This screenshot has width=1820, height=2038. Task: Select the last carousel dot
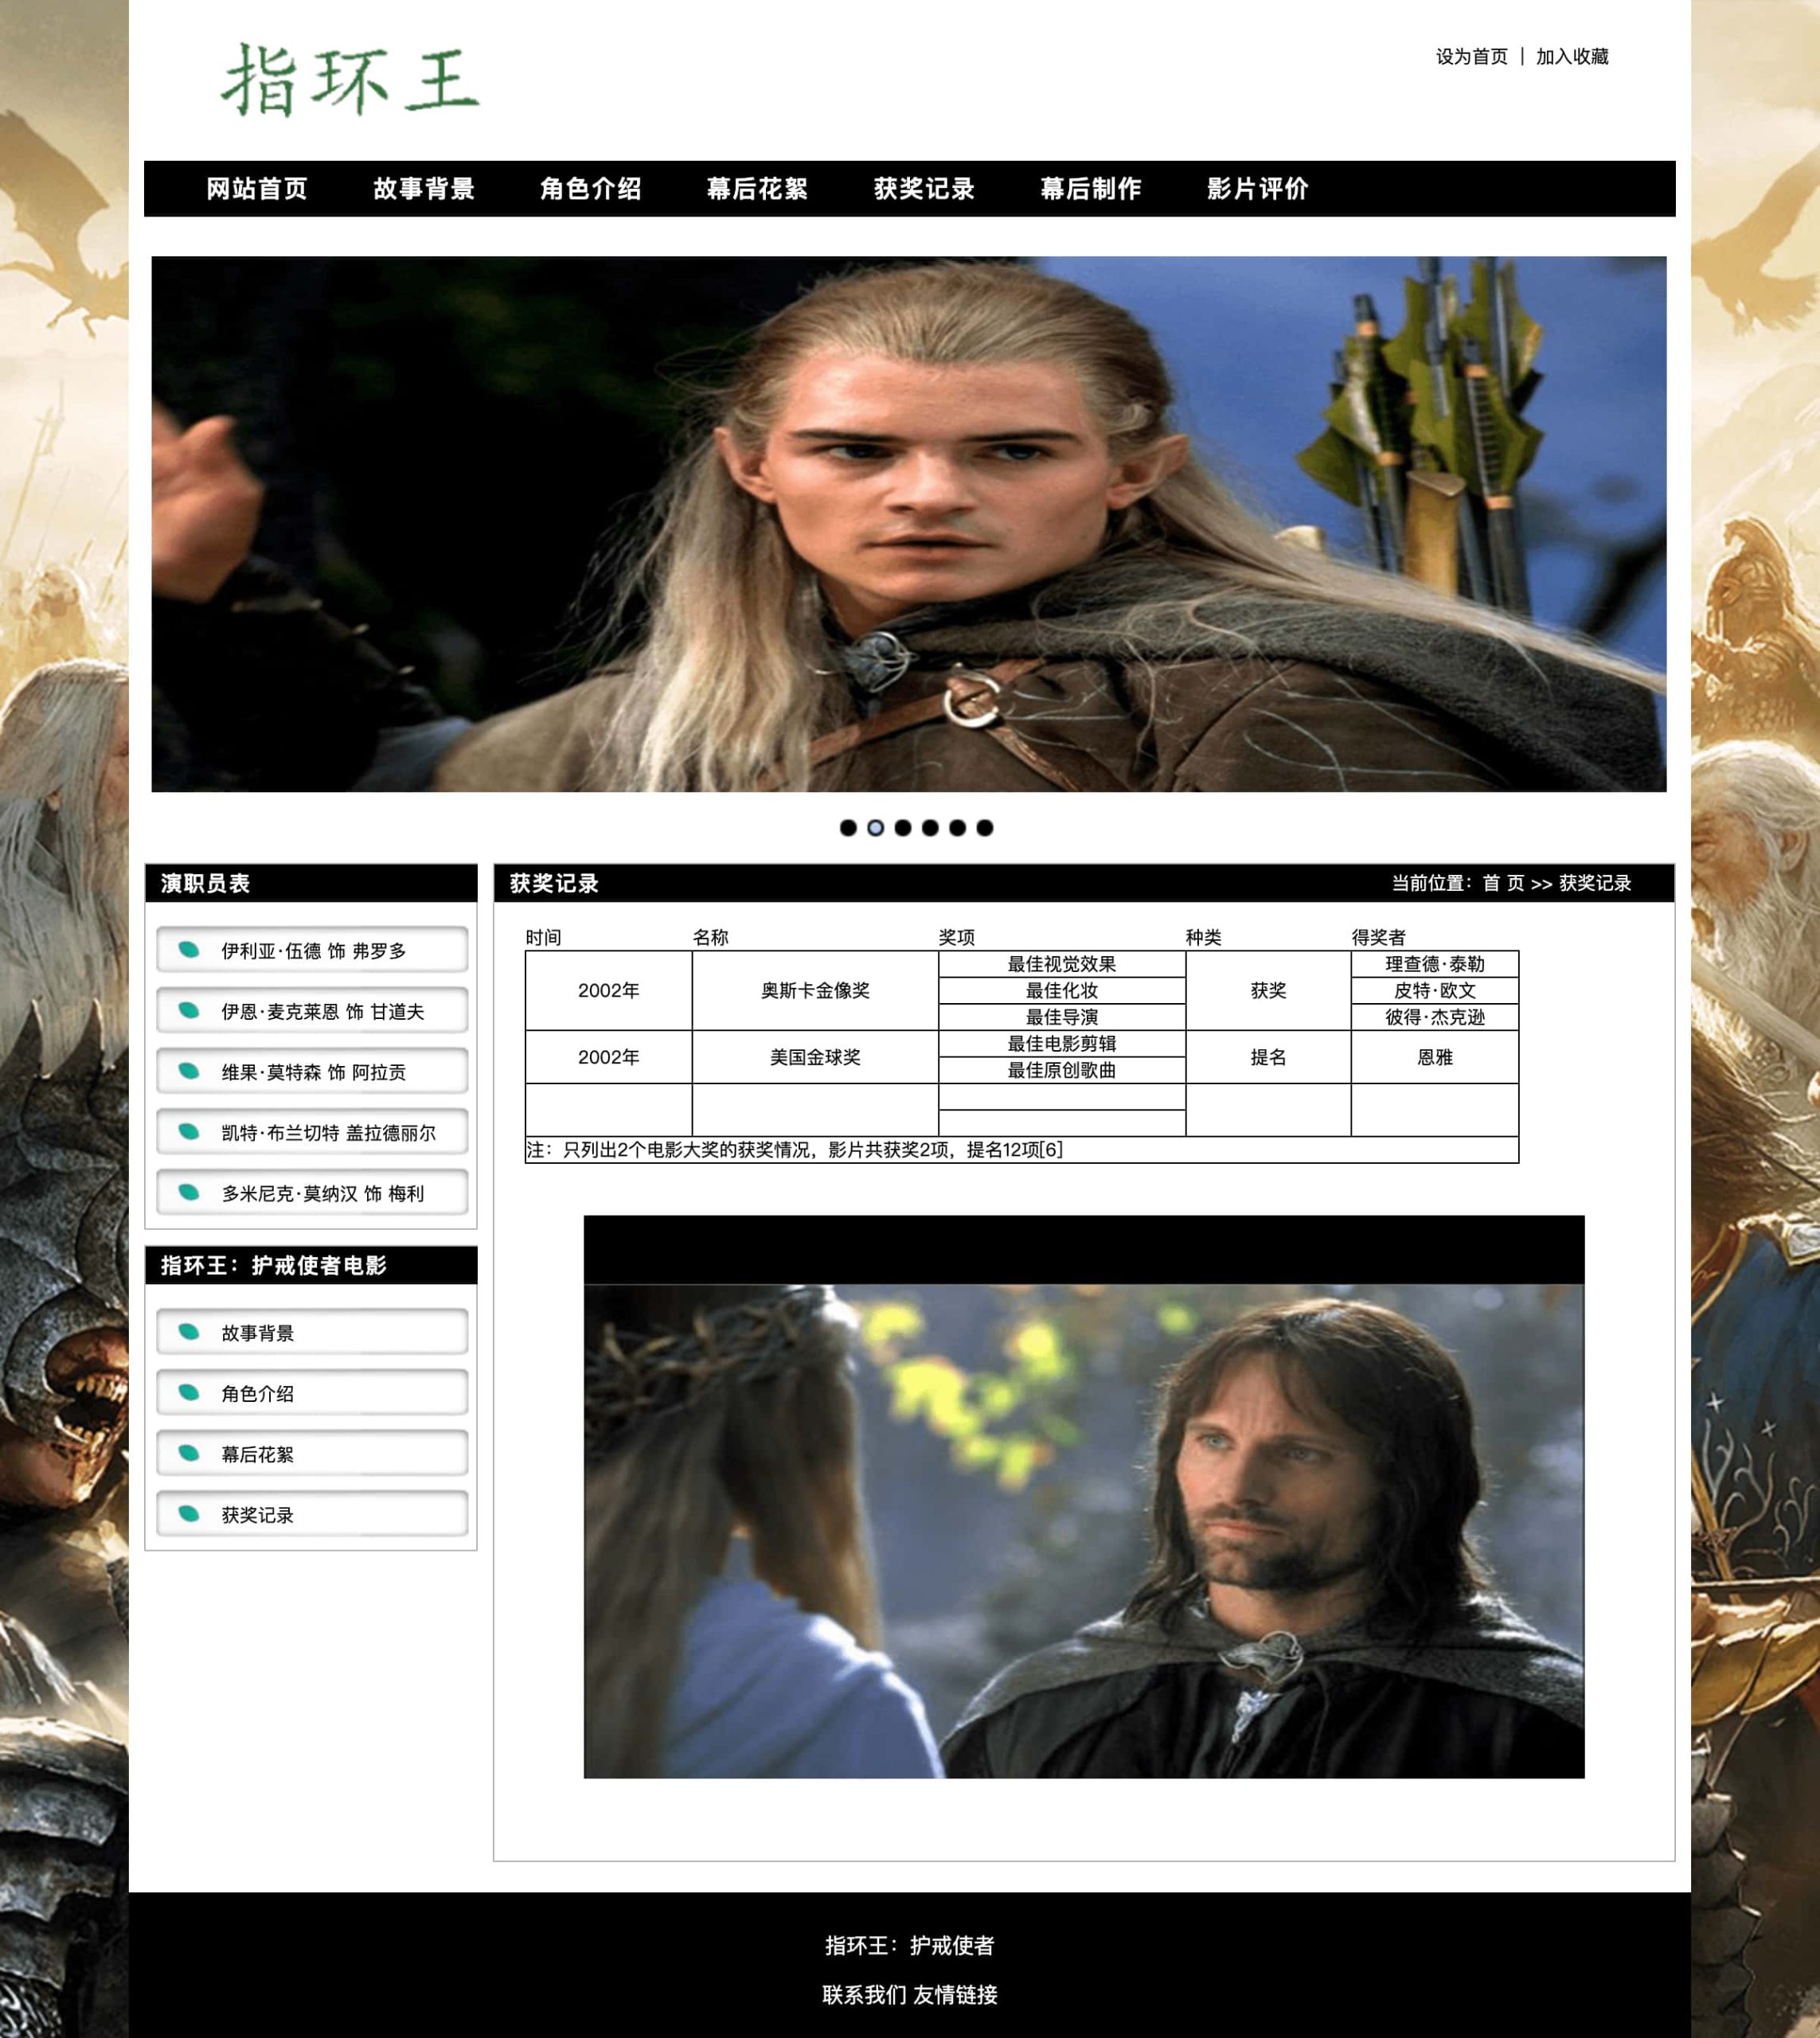click(985, 827)
